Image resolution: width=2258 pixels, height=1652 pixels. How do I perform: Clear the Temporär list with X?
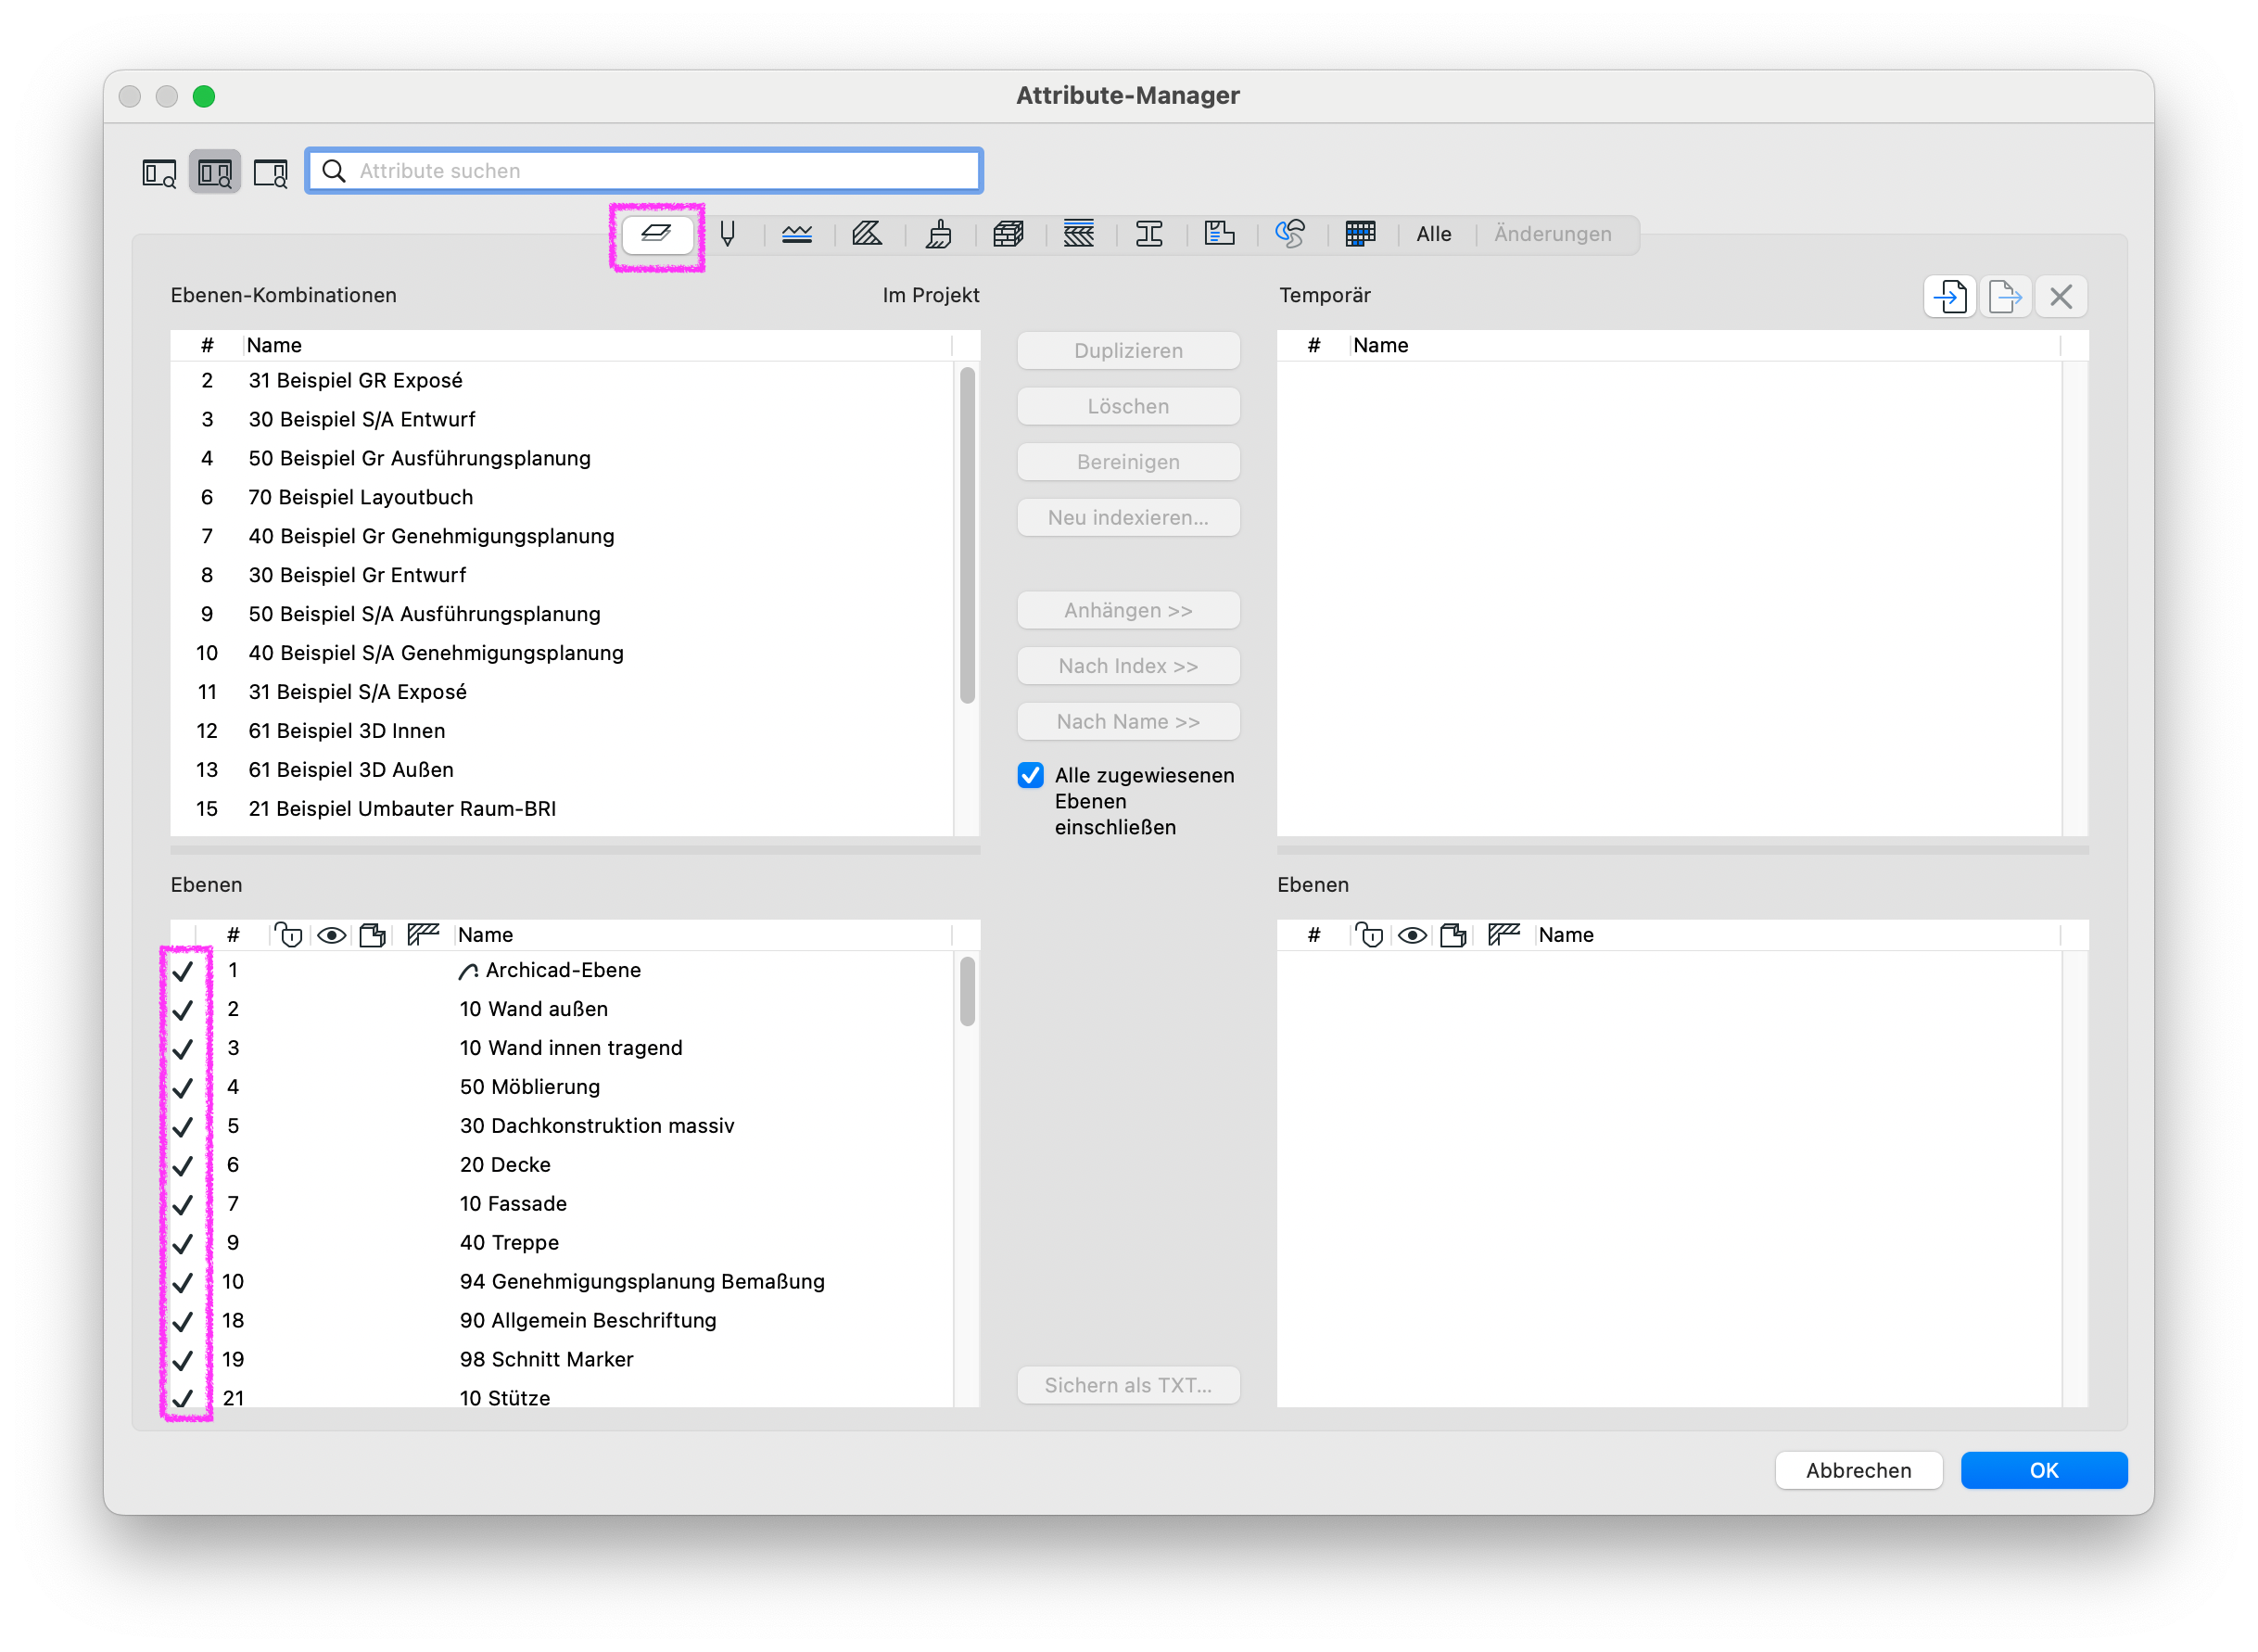2061,297
